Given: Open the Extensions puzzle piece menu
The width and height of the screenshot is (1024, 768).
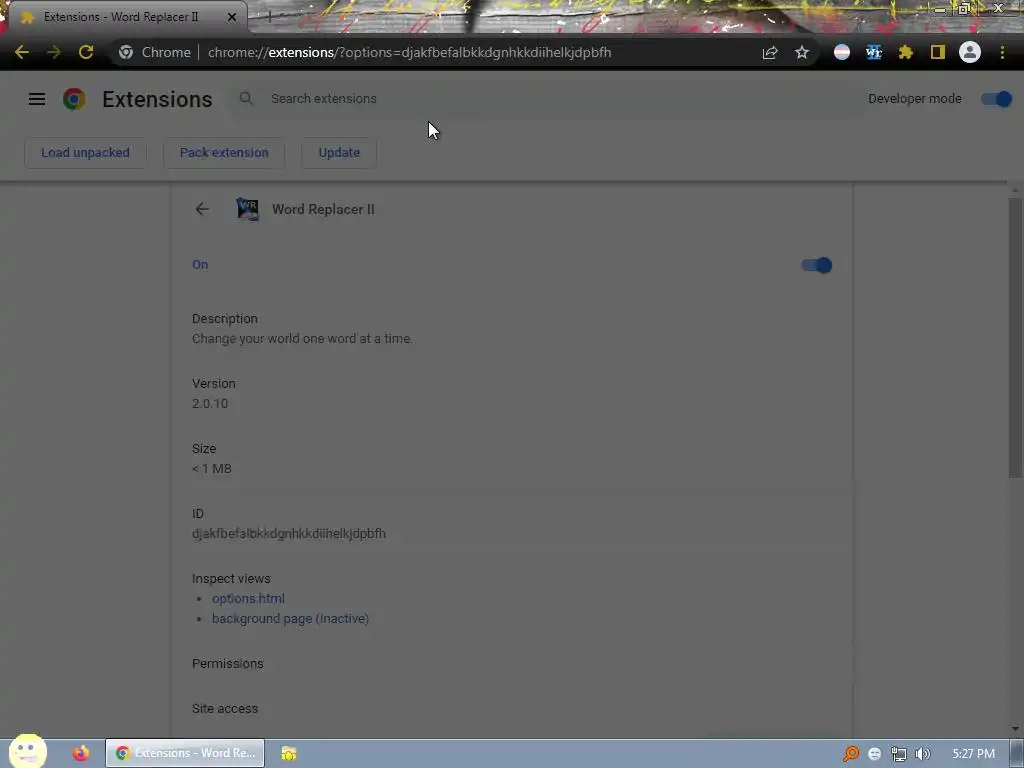Looking at the screenshot, I should pyautogui.click(x=906, y=52).
